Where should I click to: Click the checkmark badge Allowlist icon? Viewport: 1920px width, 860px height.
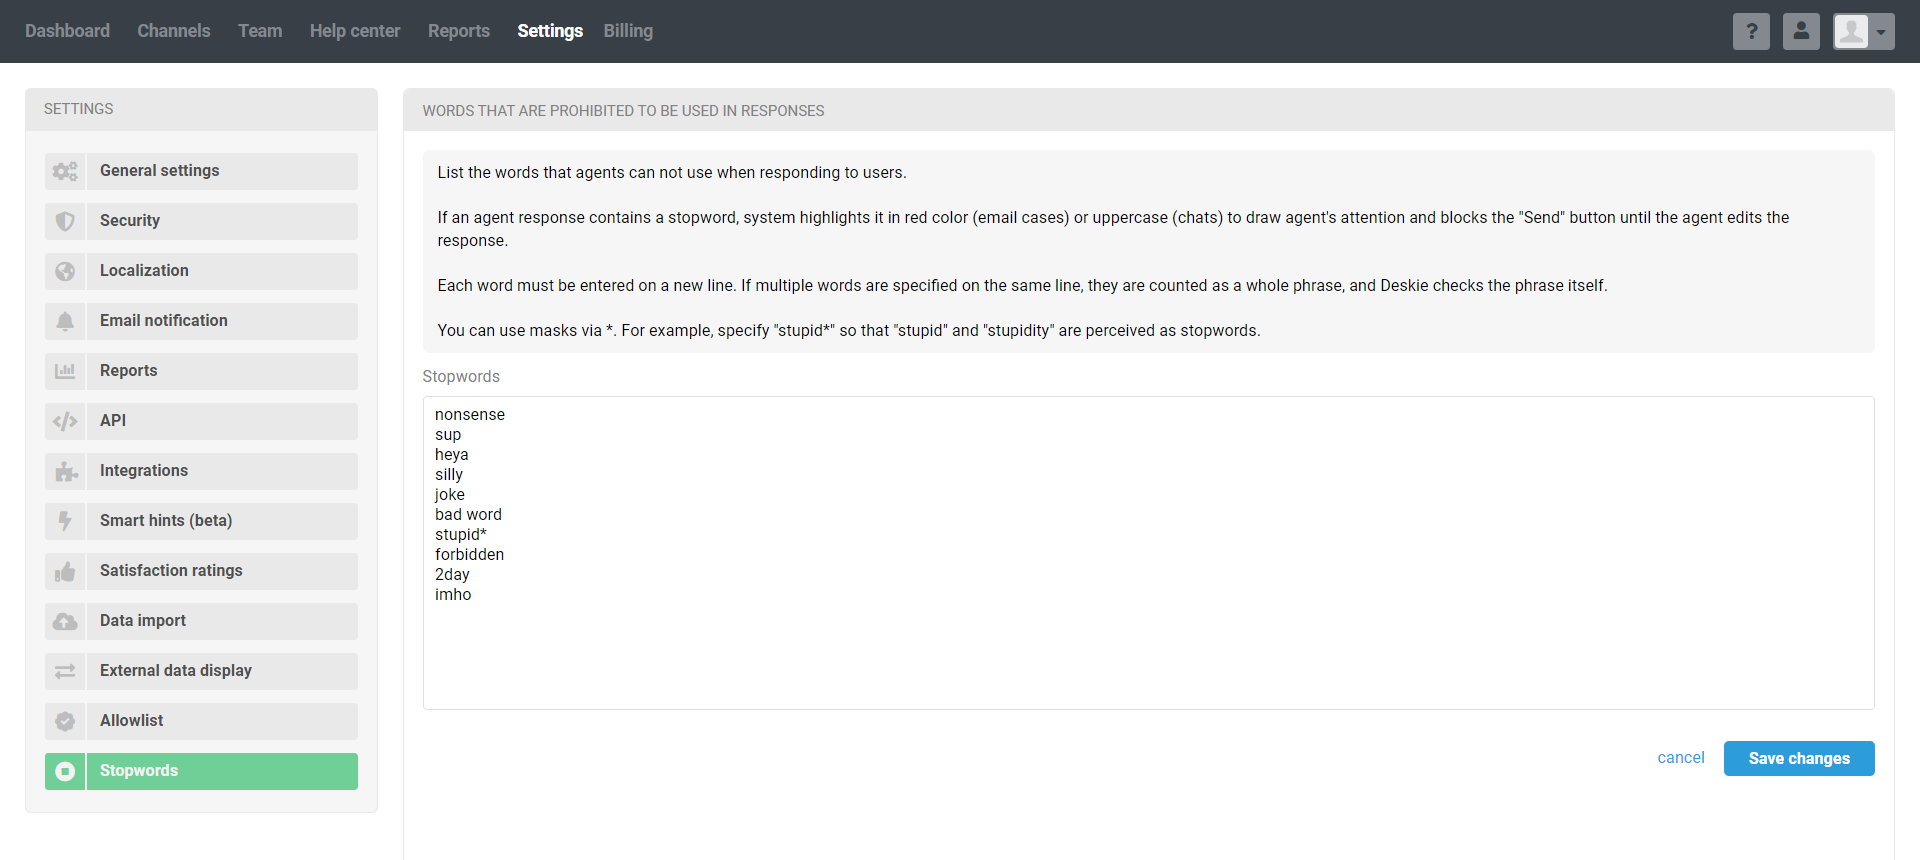pyautogui.click(x=65, y=721)
